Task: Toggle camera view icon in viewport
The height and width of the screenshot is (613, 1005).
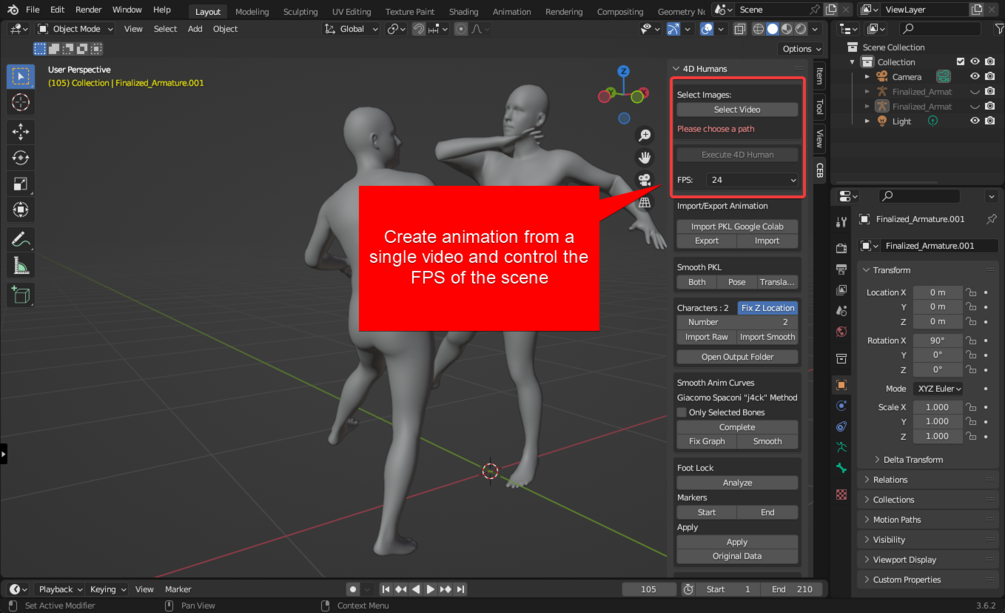Action: point(644,180)
